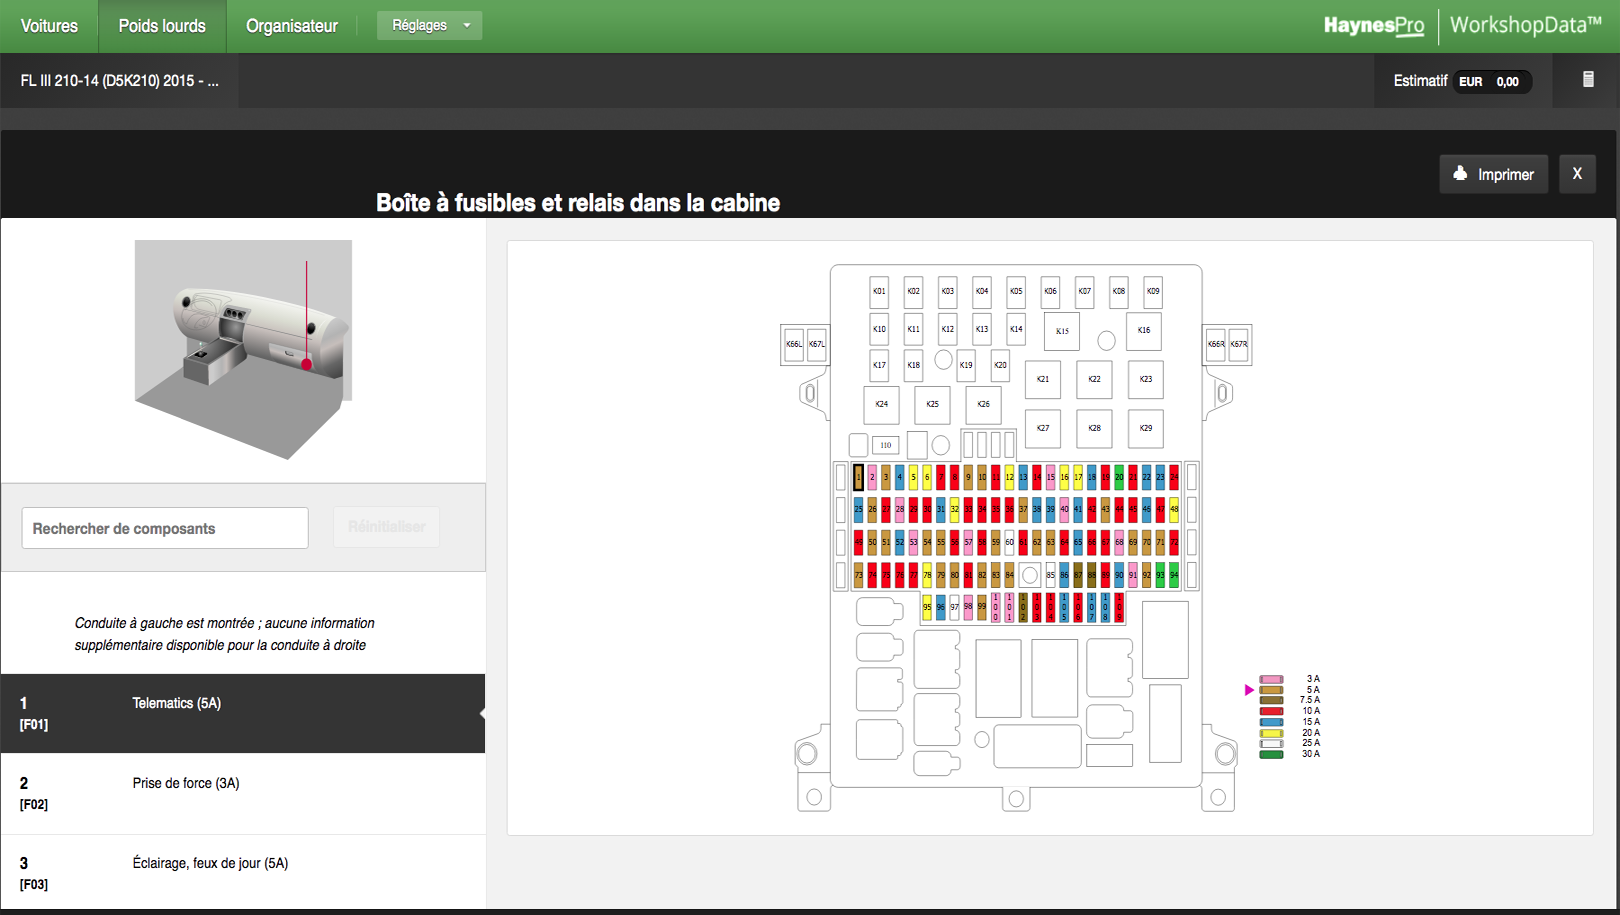Open the Réglages dropdown menu
This screenshot has width=1620, height=915.
pos(429,25)
